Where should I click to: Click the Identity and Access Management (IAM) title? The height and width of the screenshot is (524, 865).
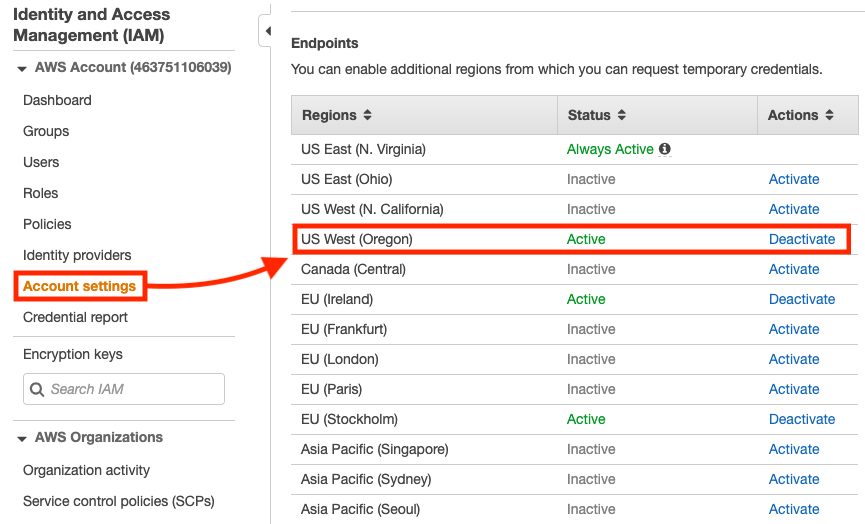(x=92, y=25)
